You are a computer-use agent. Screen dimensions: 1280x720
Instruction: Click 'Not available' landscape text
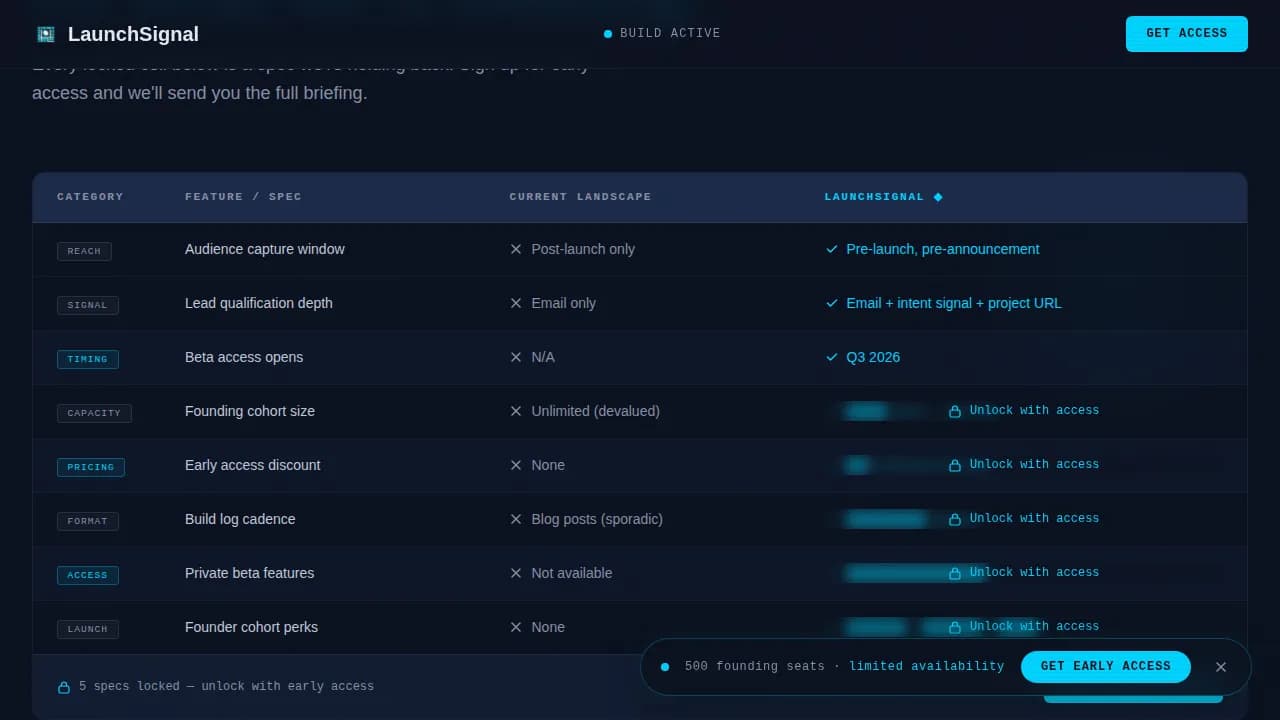click(x=572, y=573)
